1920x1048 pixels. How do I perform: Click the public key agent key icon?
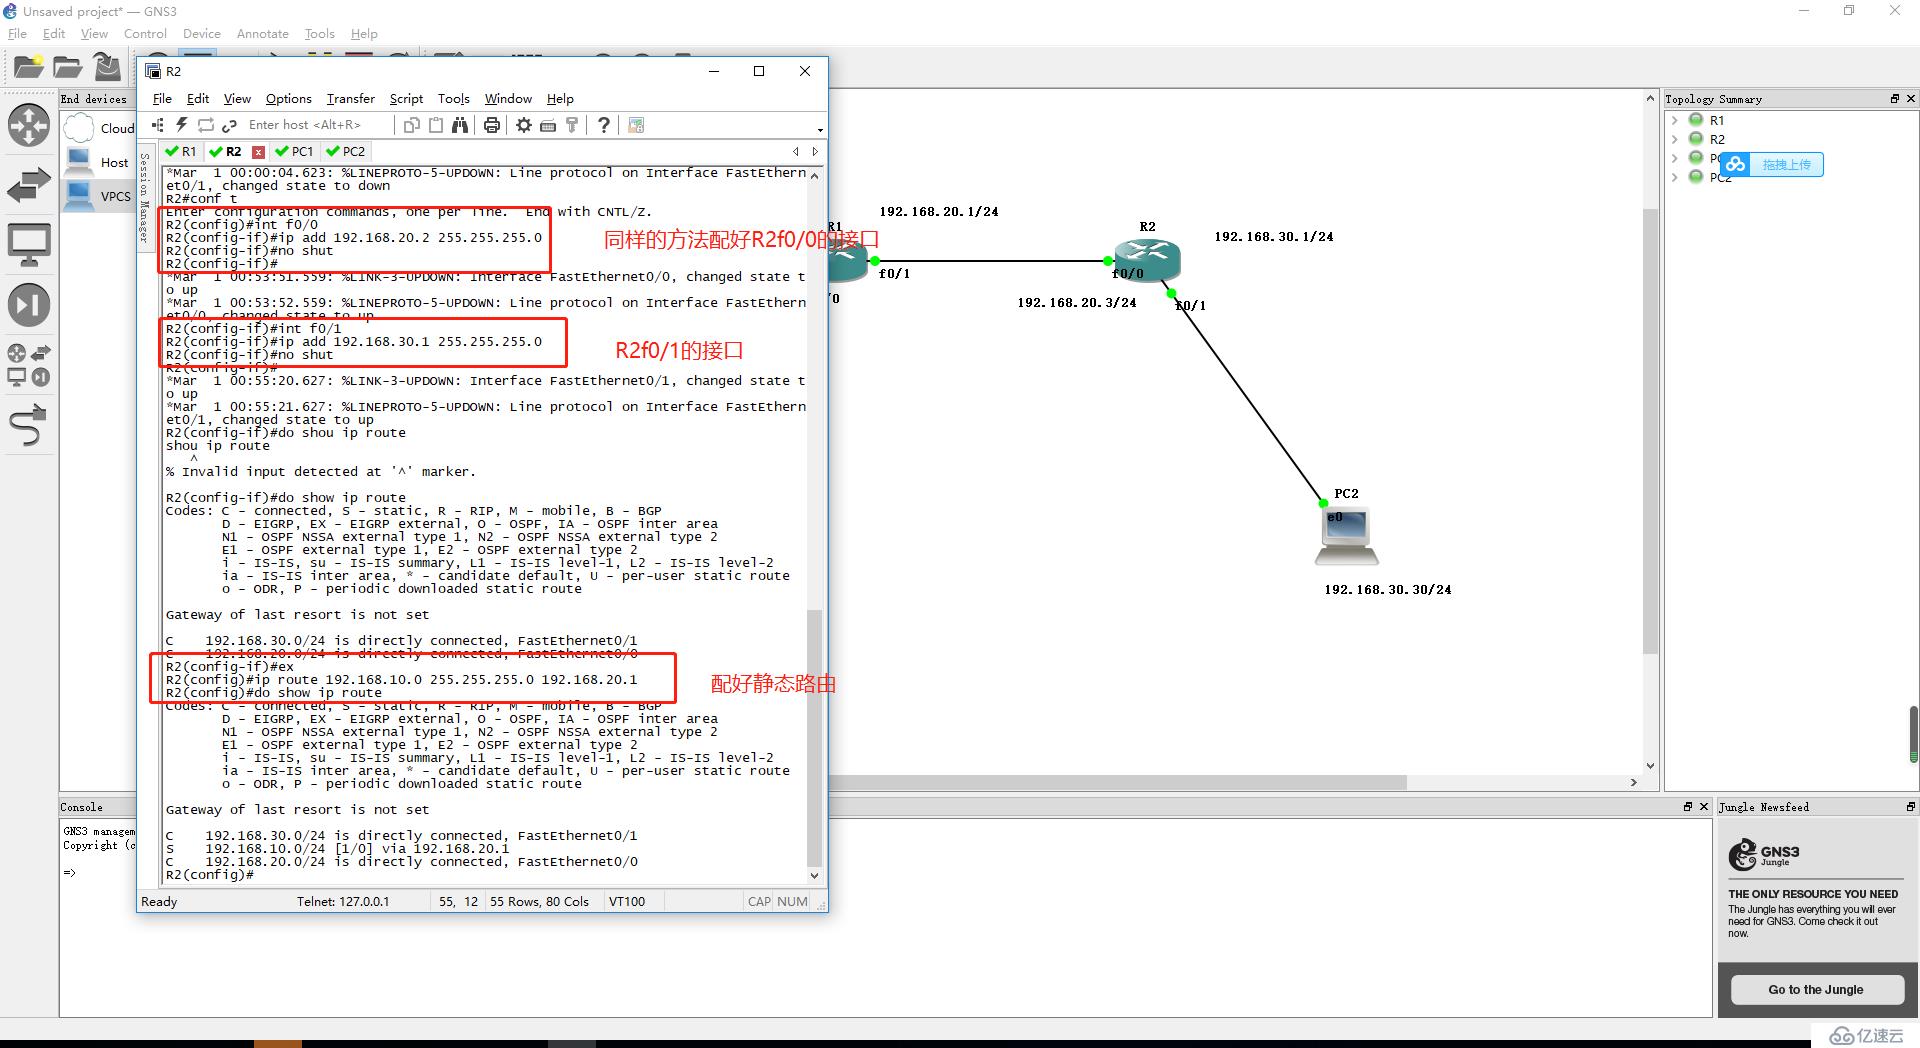click(571, 125)
